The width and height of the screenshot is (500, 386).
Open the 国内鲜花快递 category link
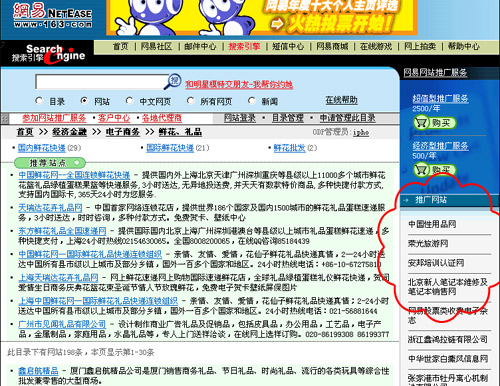(42, 148)
